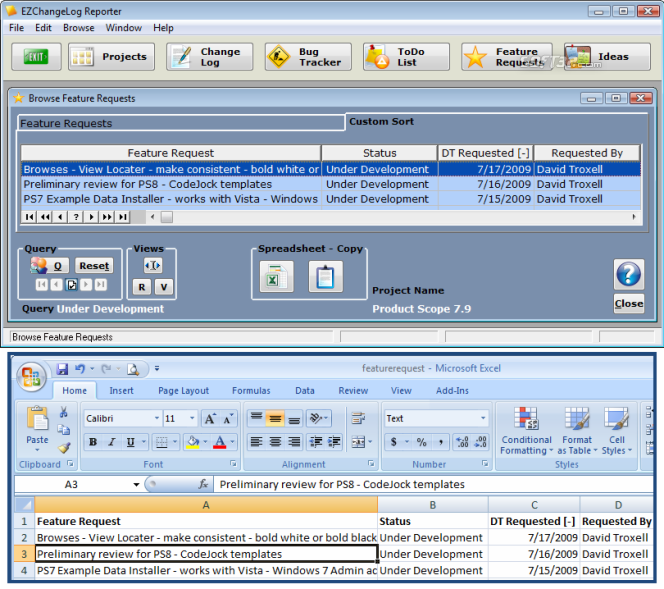The width and height of the screenshot is (664, 589).
Task: Open the Ideas section
Action: [607, 56]
